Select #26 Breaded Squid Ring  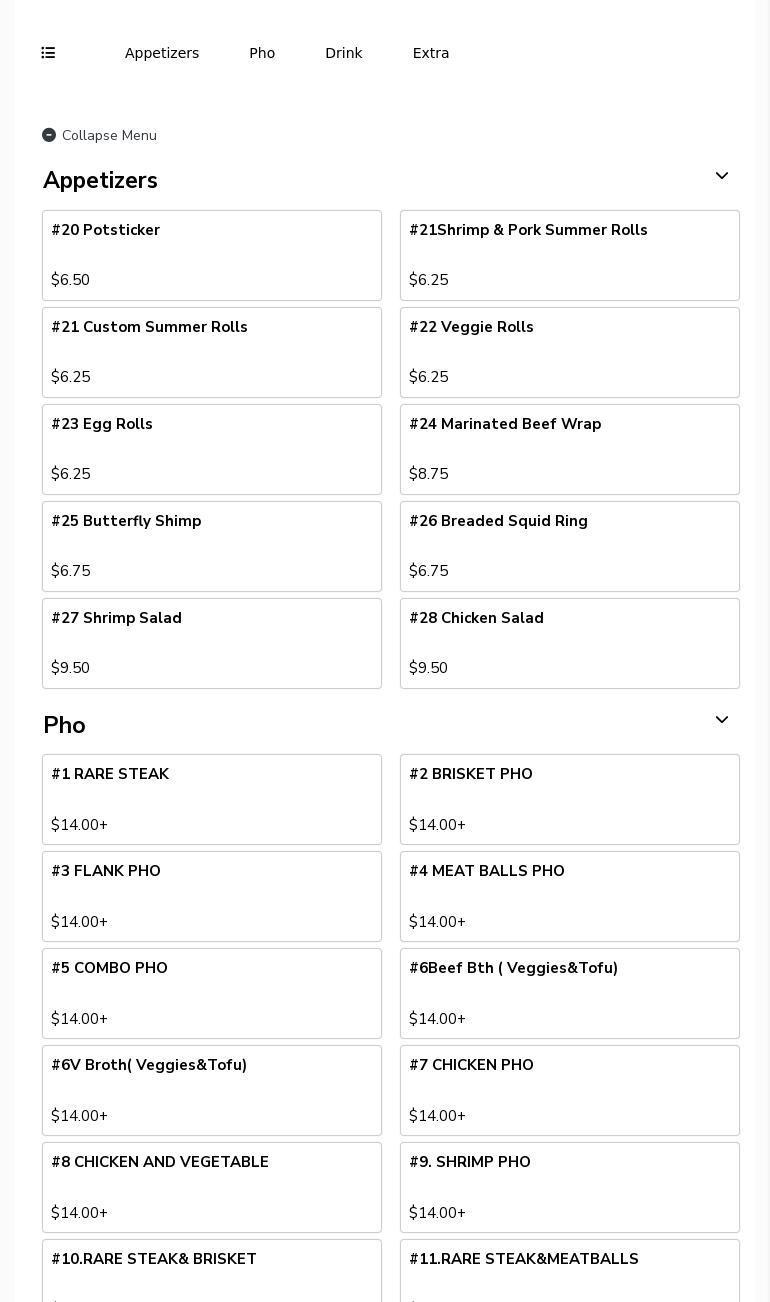pyautogui.click(x=570, y=546)
